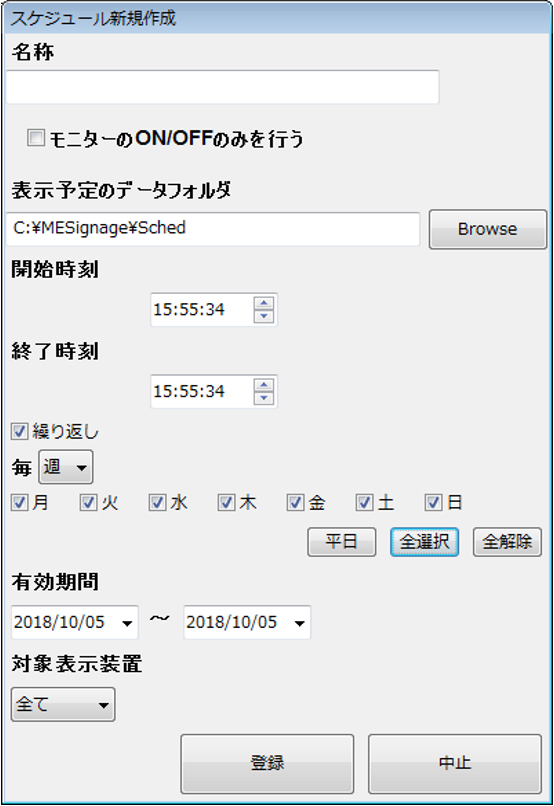Expand the 全て target display dropdown
The width and height of the screenshot is (554, 806).
(63, 704)
